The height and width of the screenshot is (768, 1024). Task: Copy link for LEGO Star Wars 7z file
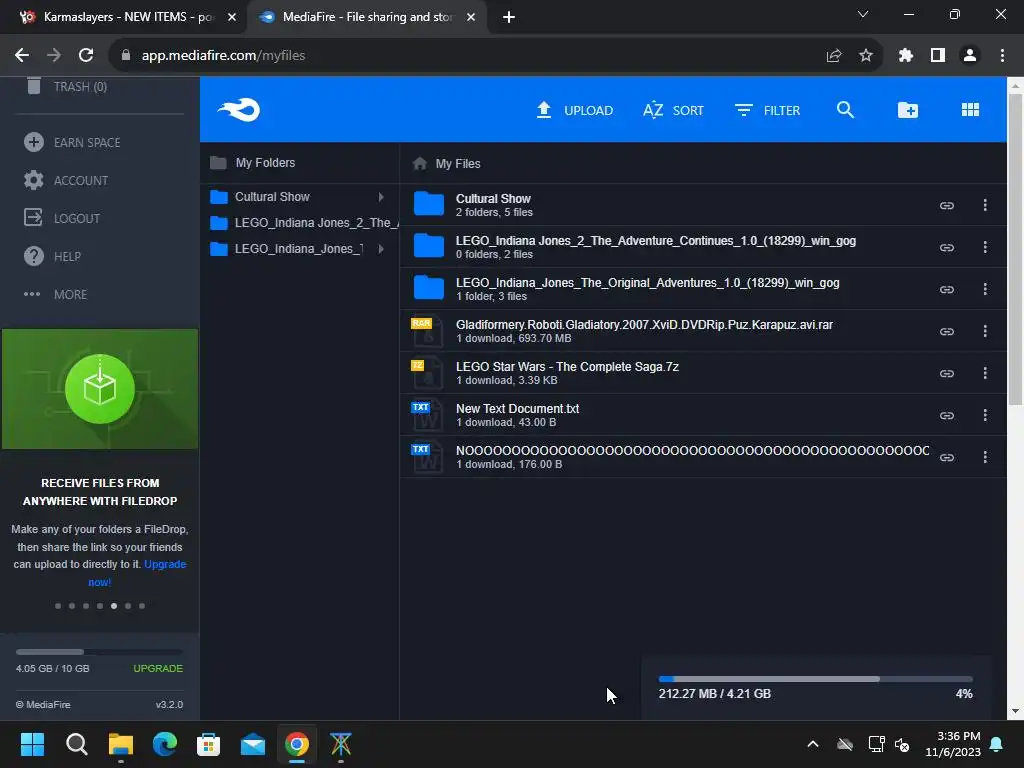tap(946, 374)
